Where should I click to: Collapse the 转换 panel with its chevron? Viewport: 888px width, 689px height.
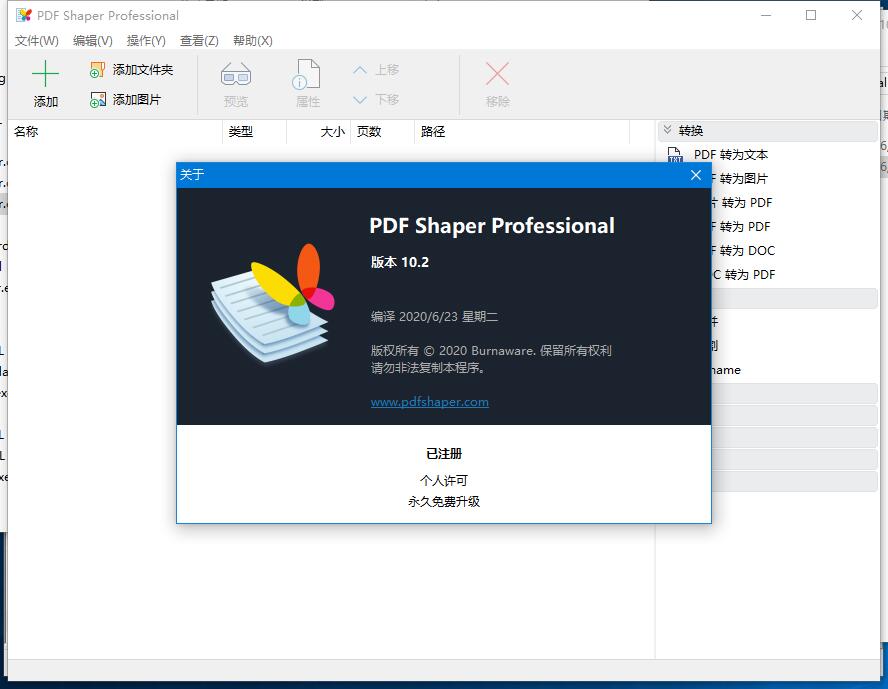667,130
